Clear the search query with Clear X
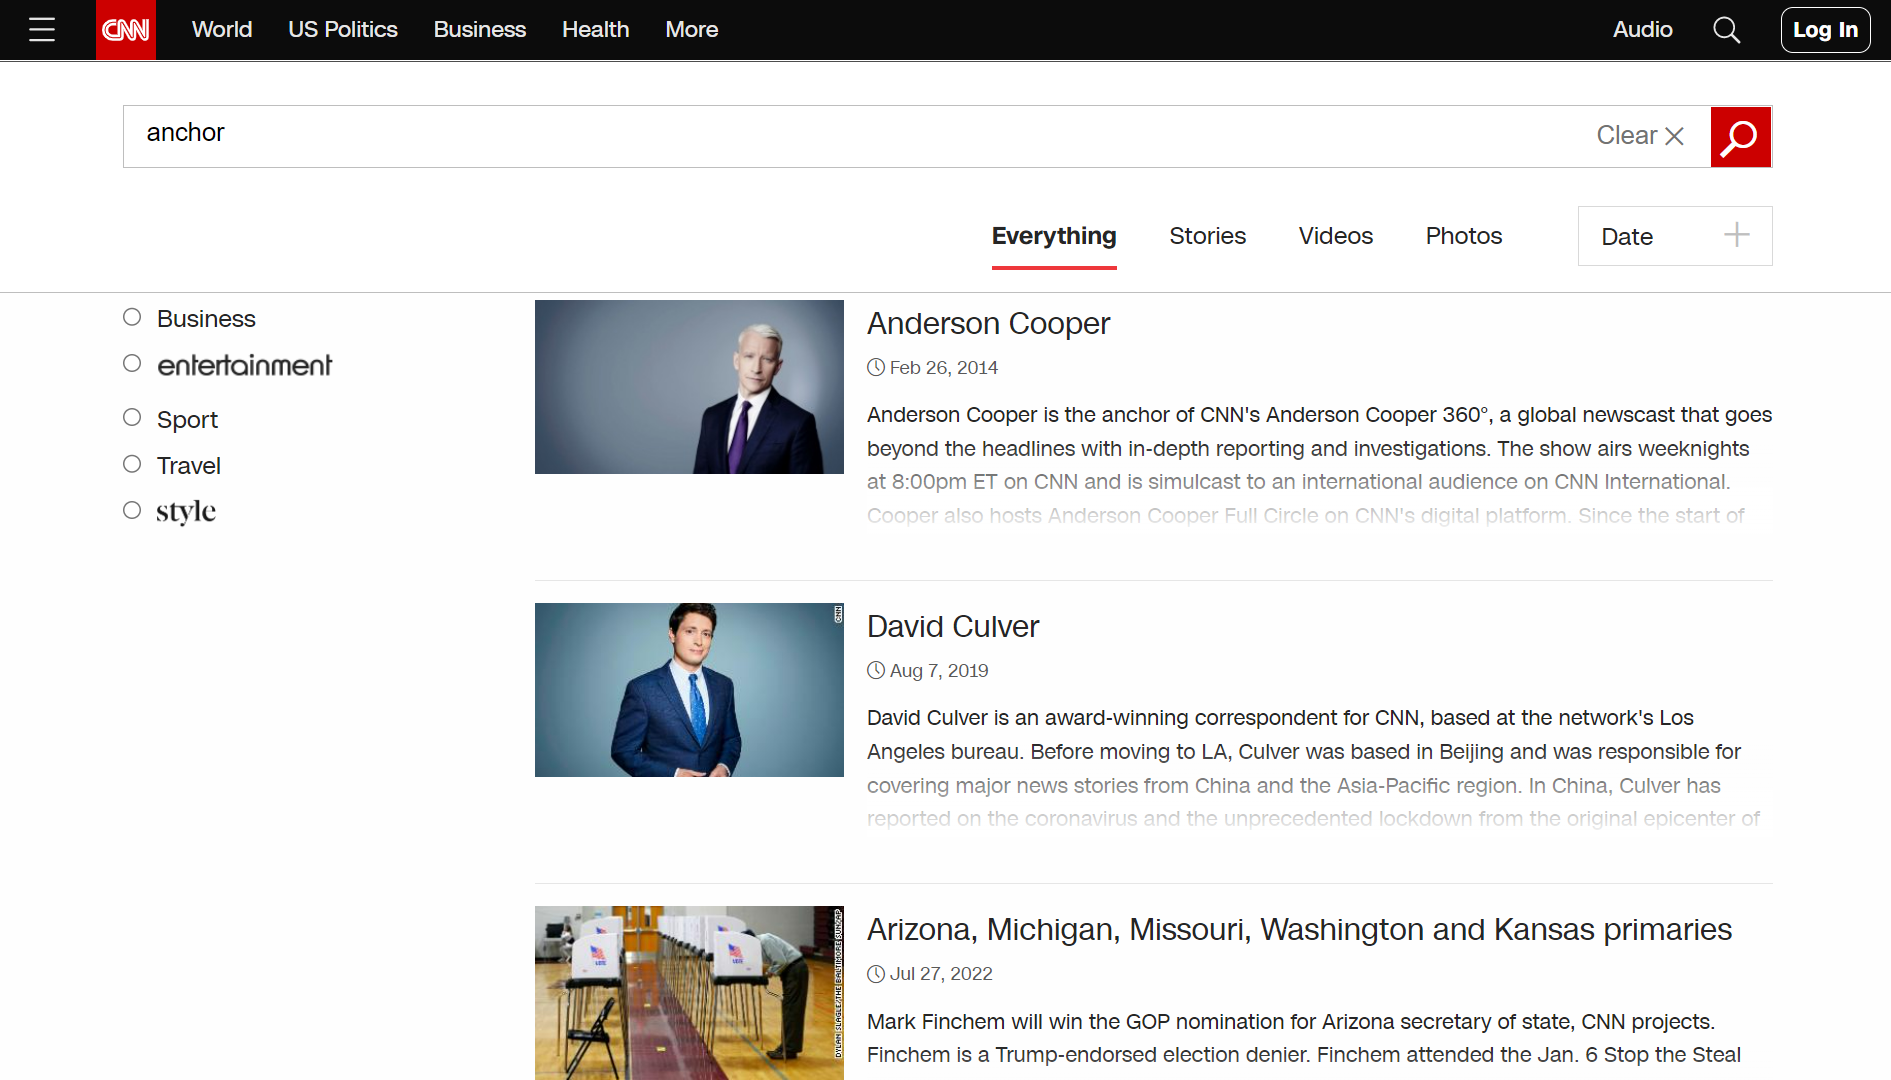This screenshot has width=1891, height=1080. [x=1640, y=136]
